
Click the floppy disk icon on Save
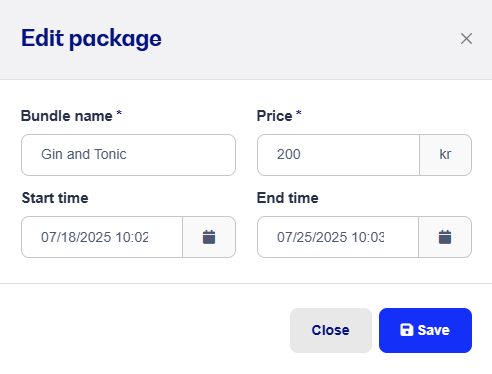click(x=406, y=330)
